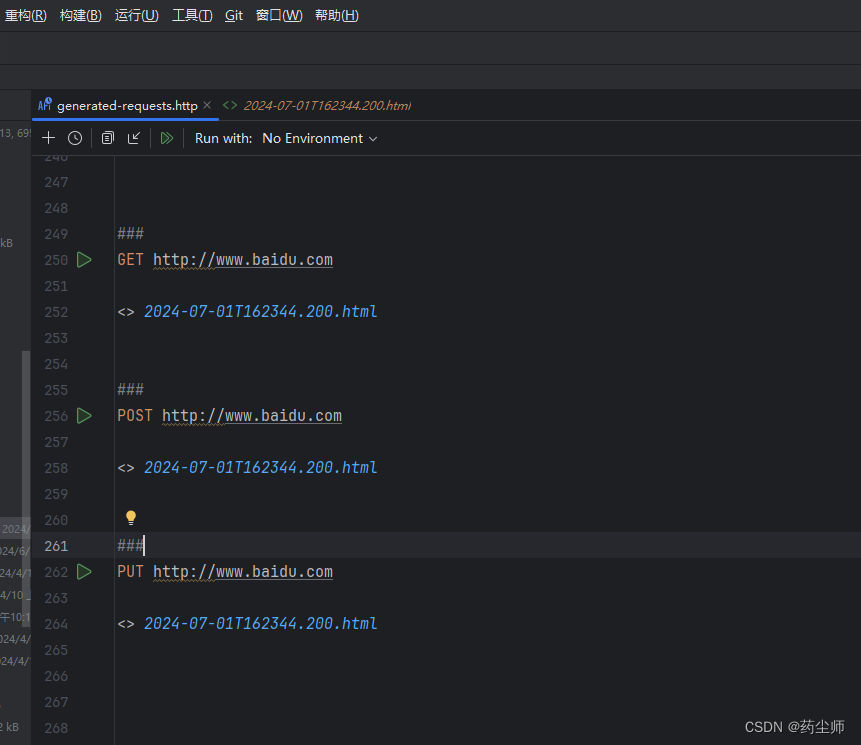Screen dimensions: 861x745
Task: Open the response file link below POST
Action: pos(260,467)
